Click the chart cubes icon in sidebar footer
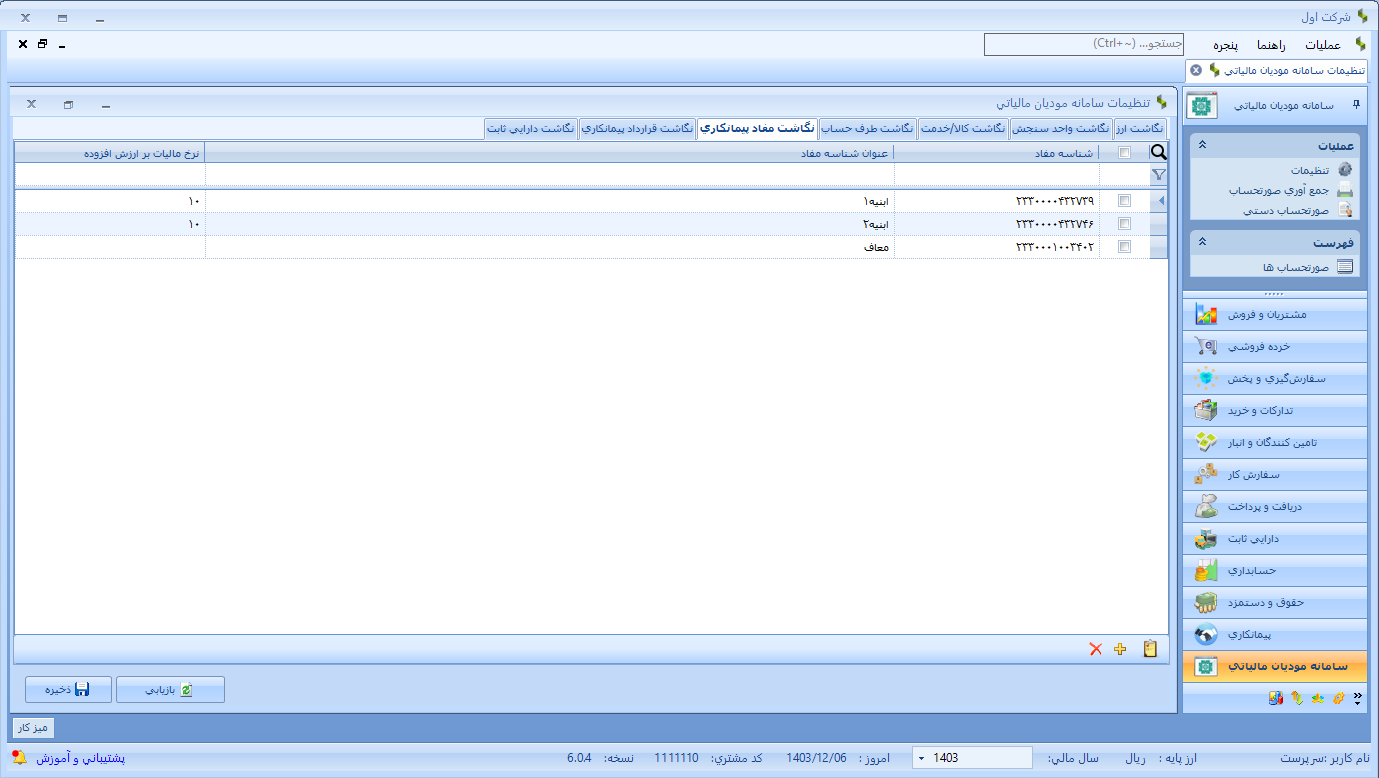 pyautogui.click(x=1275, y=698)
